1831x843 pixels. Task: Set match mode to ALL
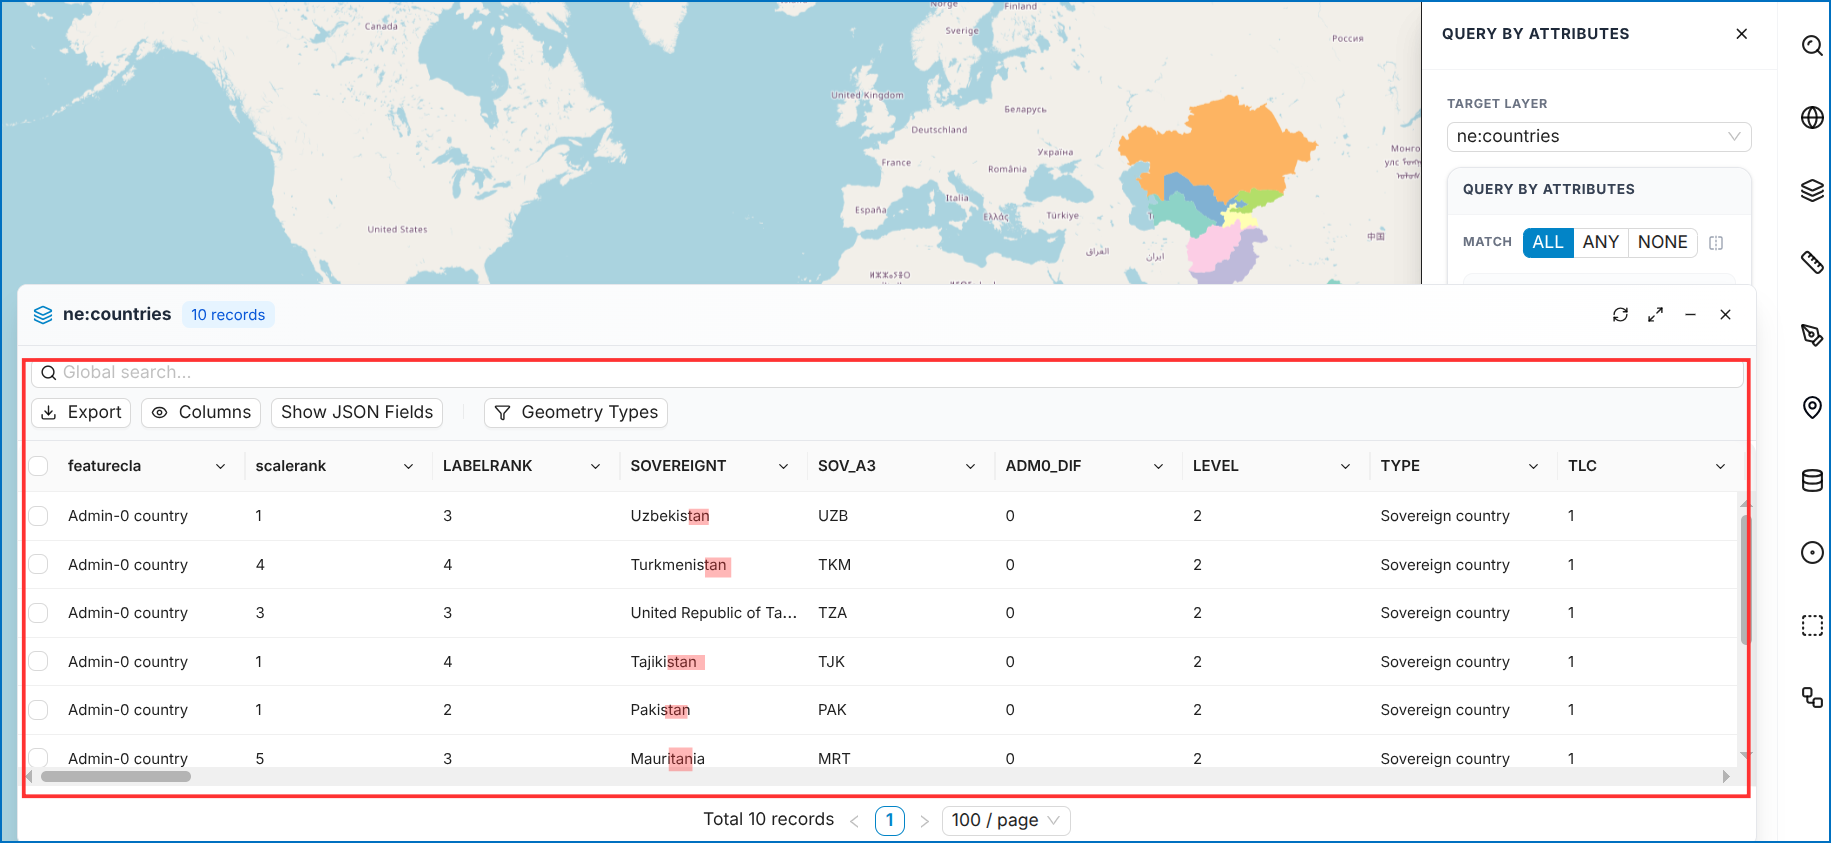1548,243
